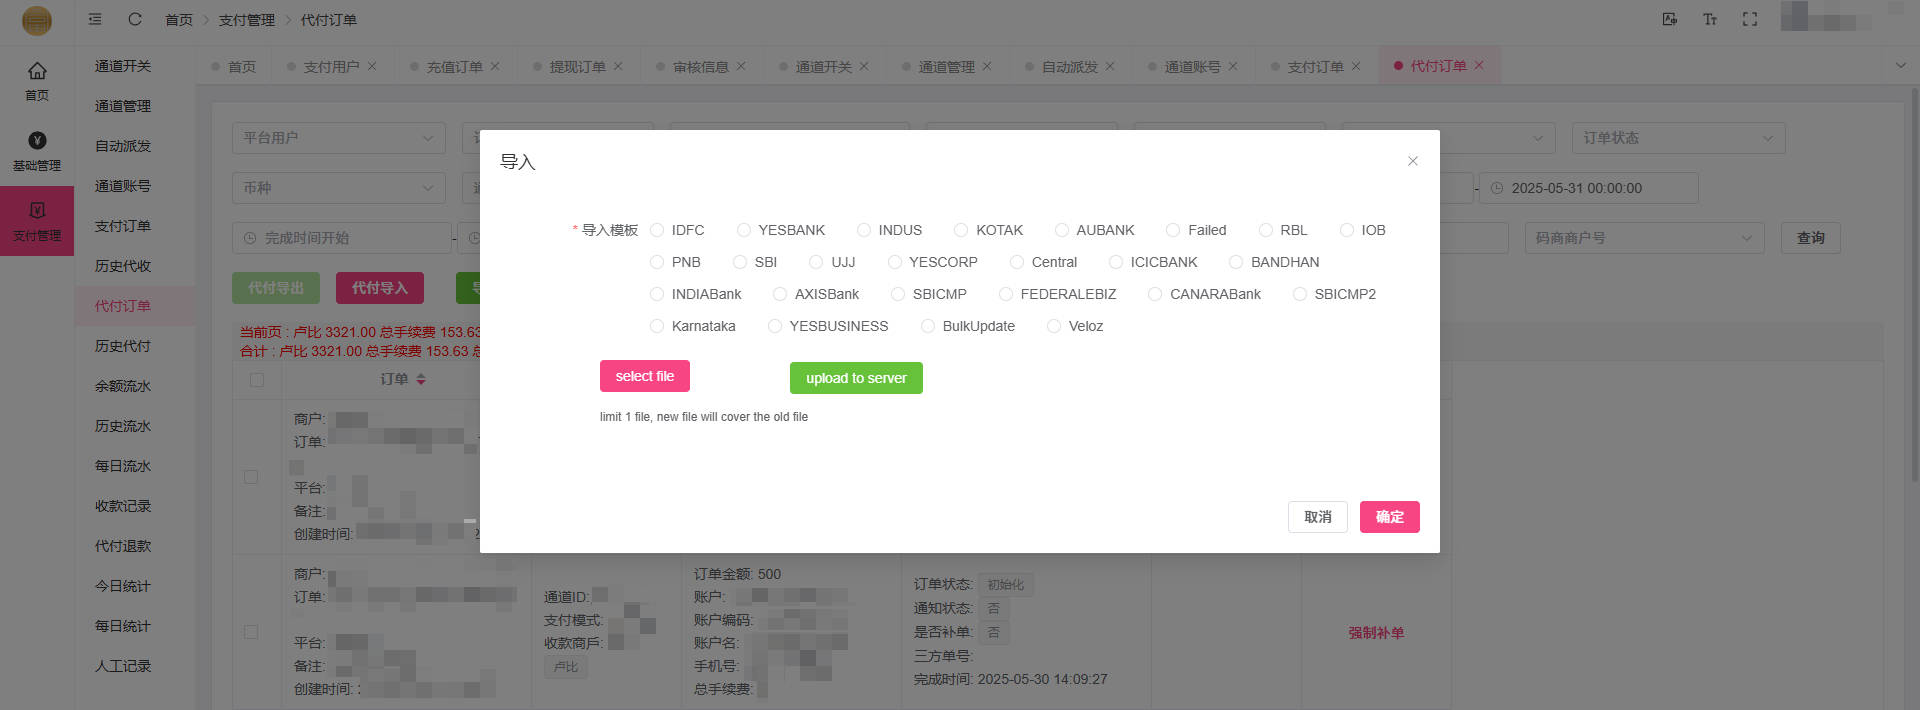
Task: Switch to the 支付订单 tab
Action: point(1314,67)
